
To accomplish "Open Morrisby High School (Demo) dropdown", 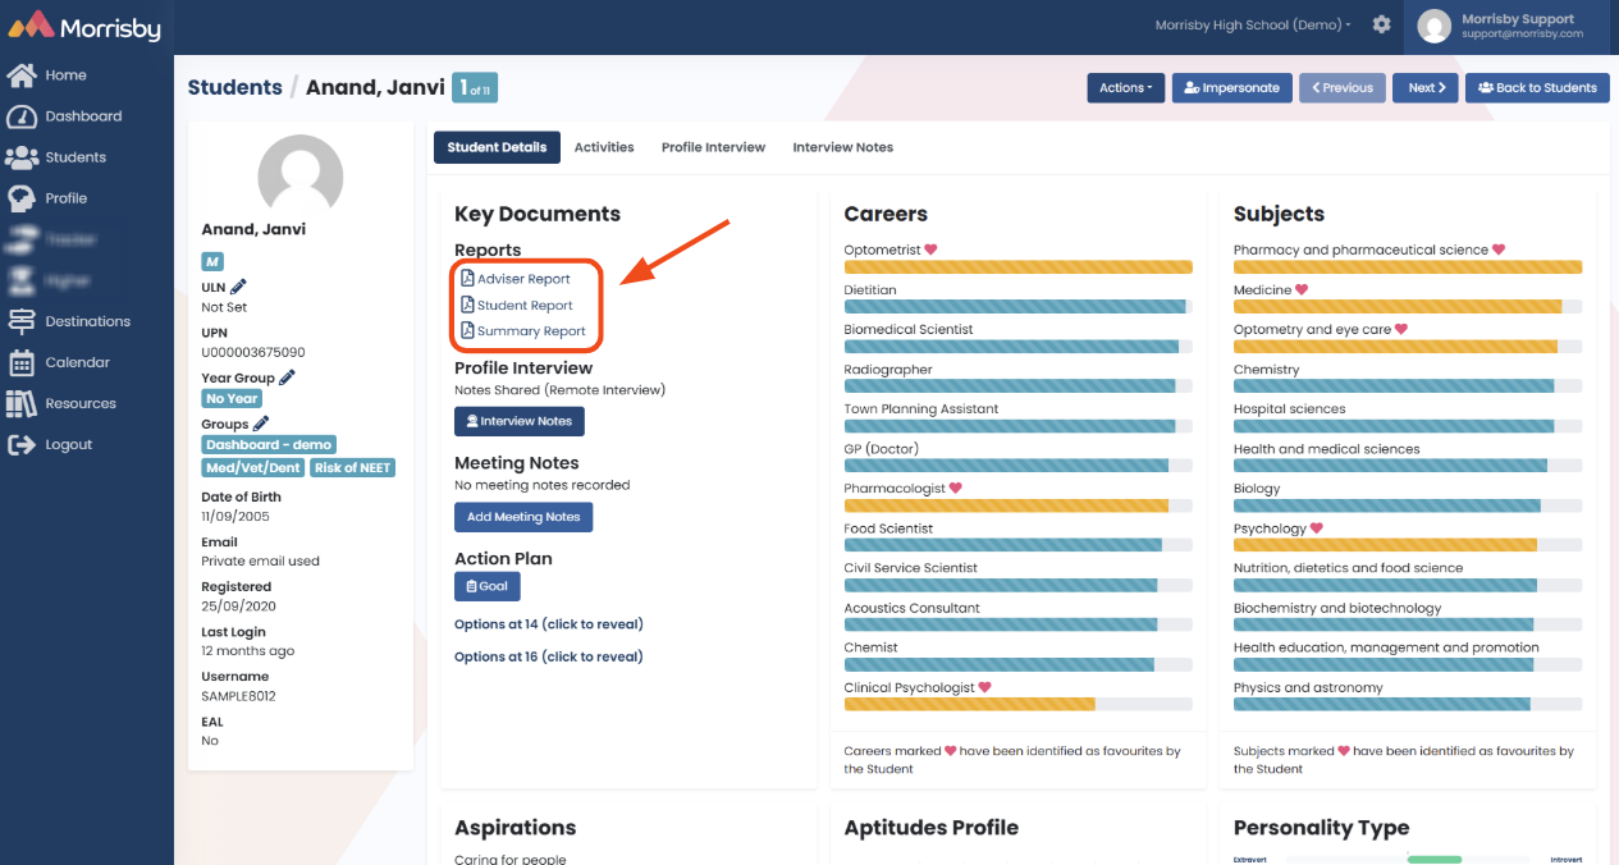I will [x=1252, y=25].
